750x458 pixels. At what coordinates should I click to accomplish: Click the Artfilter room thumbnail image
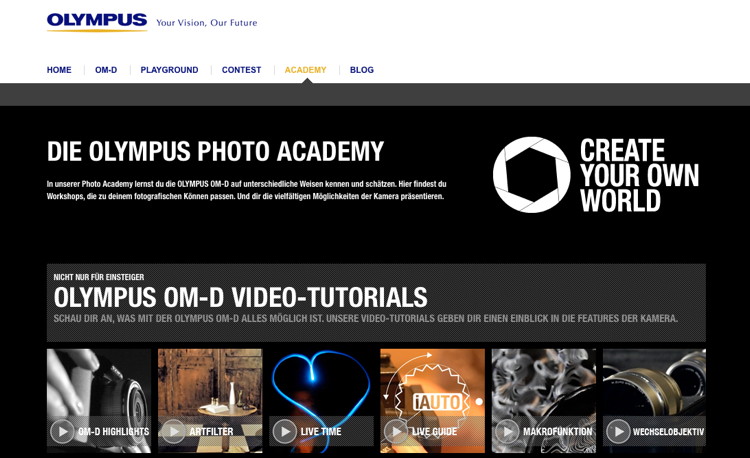[210, 383]
